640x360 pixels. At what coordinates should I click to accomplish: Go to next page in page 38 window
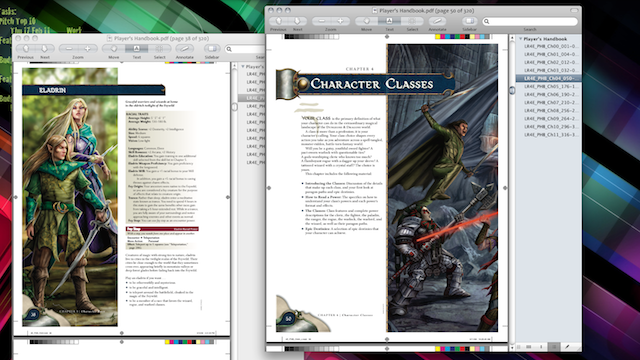[x=44, y=49]
